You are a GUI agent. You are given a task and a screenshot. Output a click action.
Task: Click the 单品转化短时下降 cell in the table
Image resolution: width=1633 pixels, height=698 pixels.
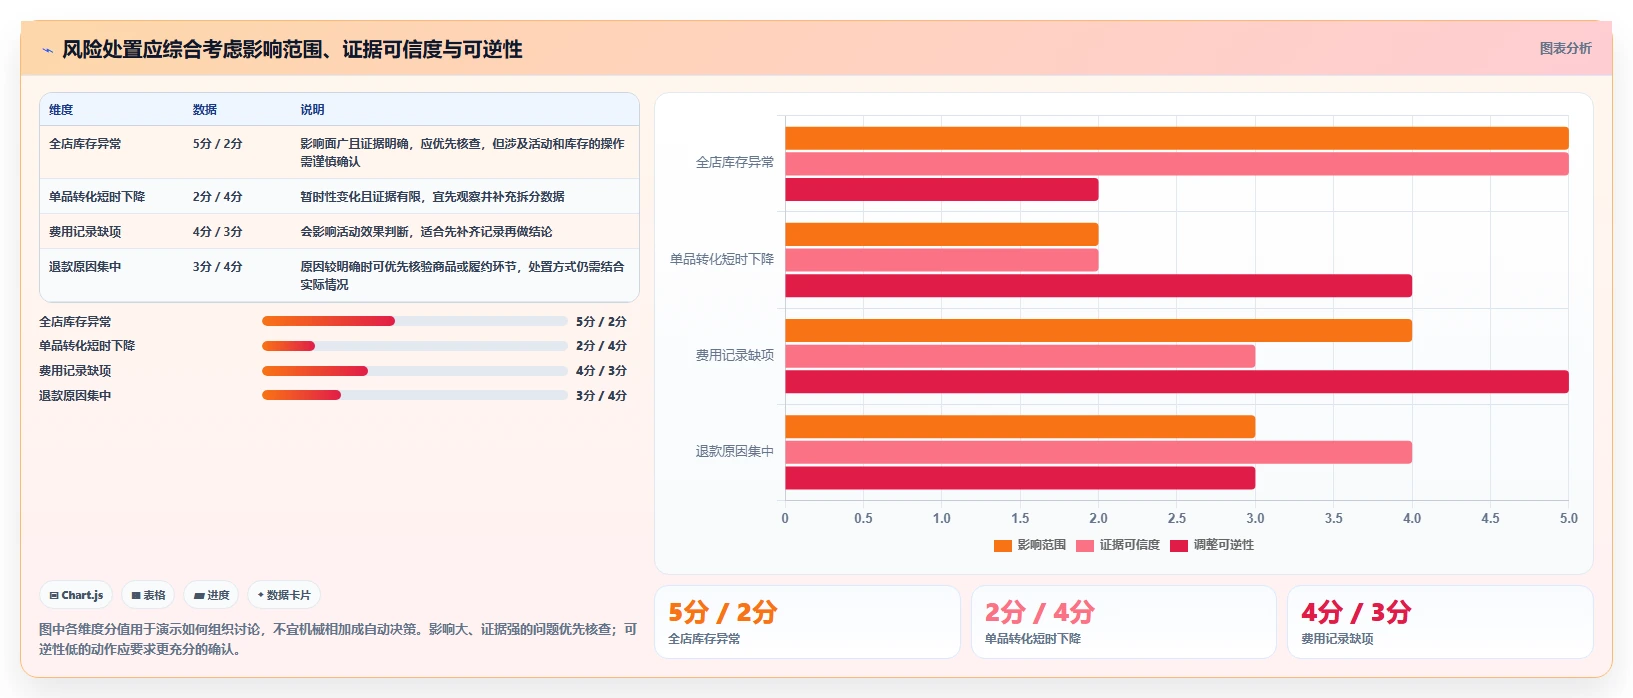coord(97,197)
